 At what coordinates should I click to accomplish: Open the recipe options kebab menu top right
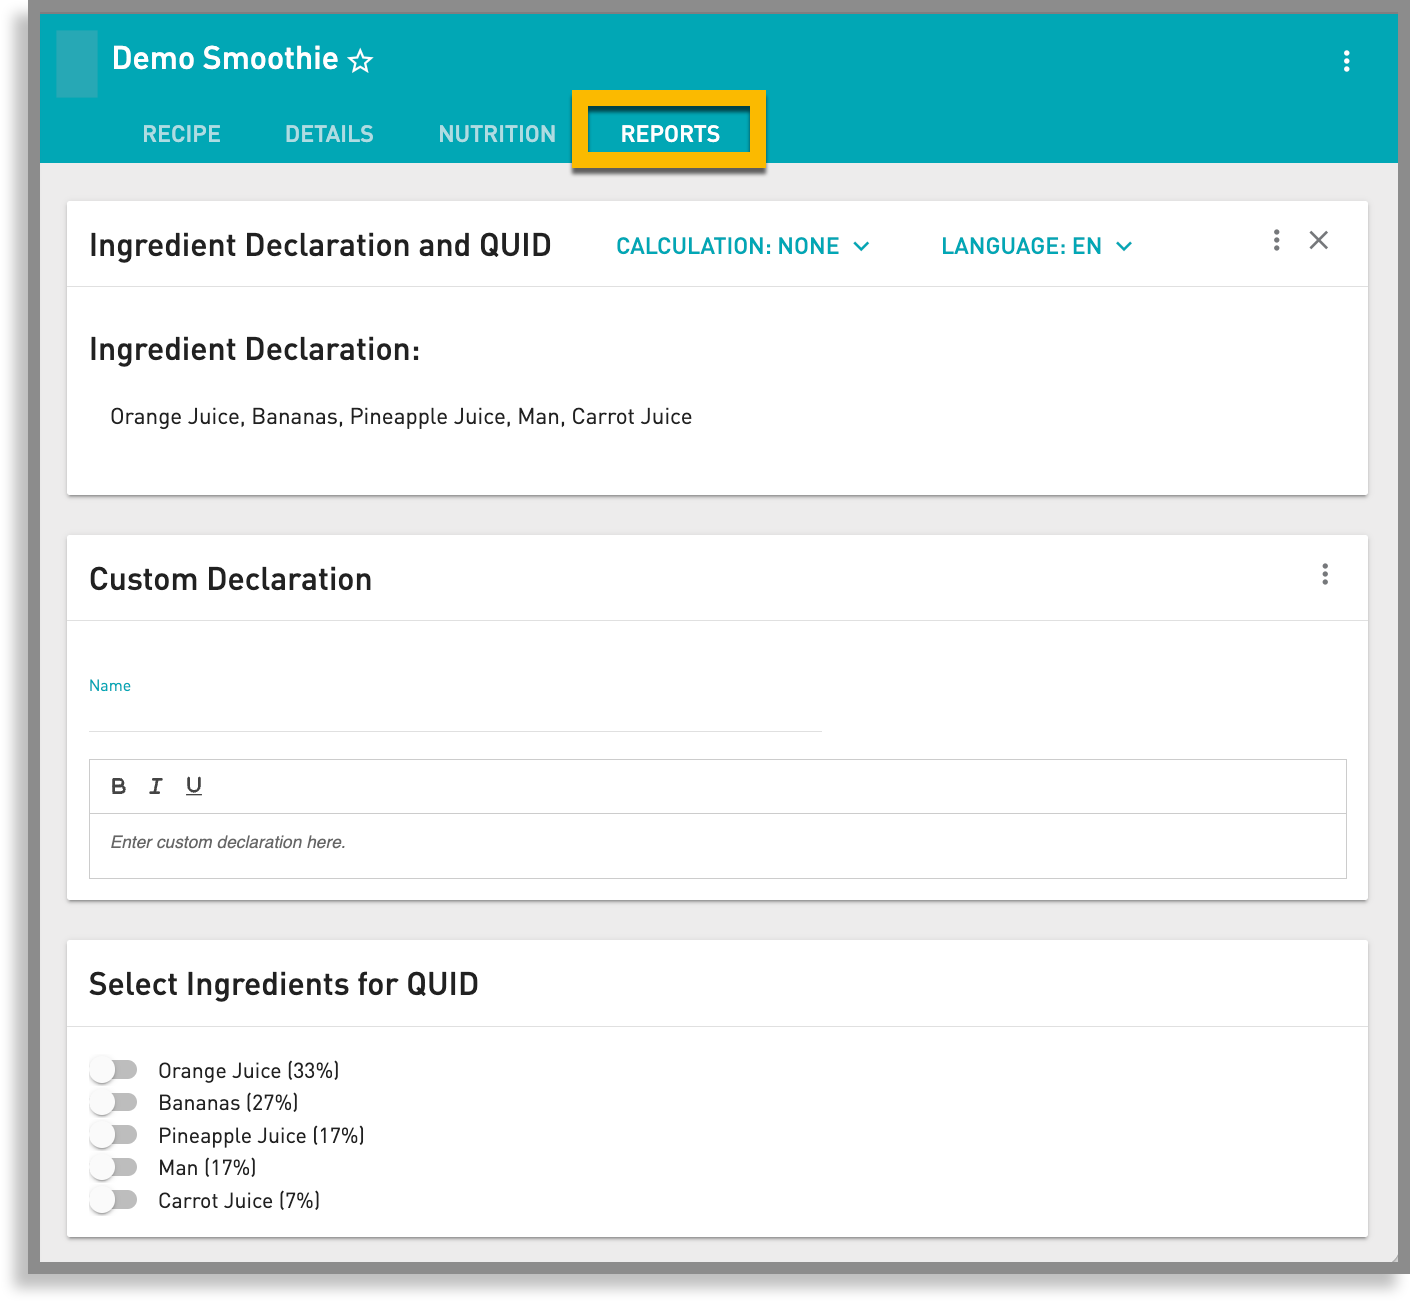click(1347, 60)
